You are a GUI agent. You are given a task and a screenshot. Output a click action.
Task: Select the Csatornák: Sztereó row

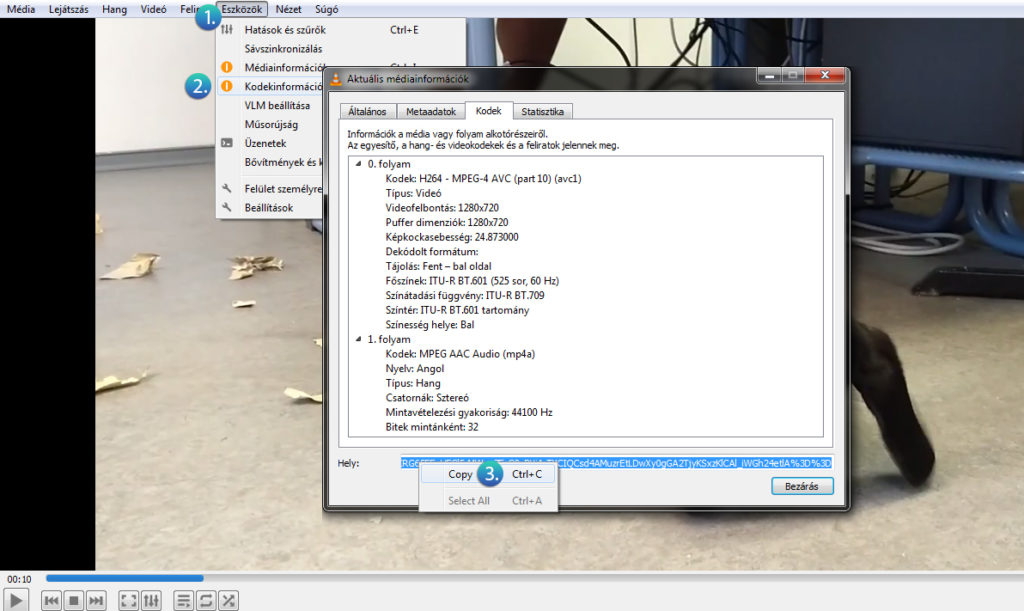[x=427, y=398]
